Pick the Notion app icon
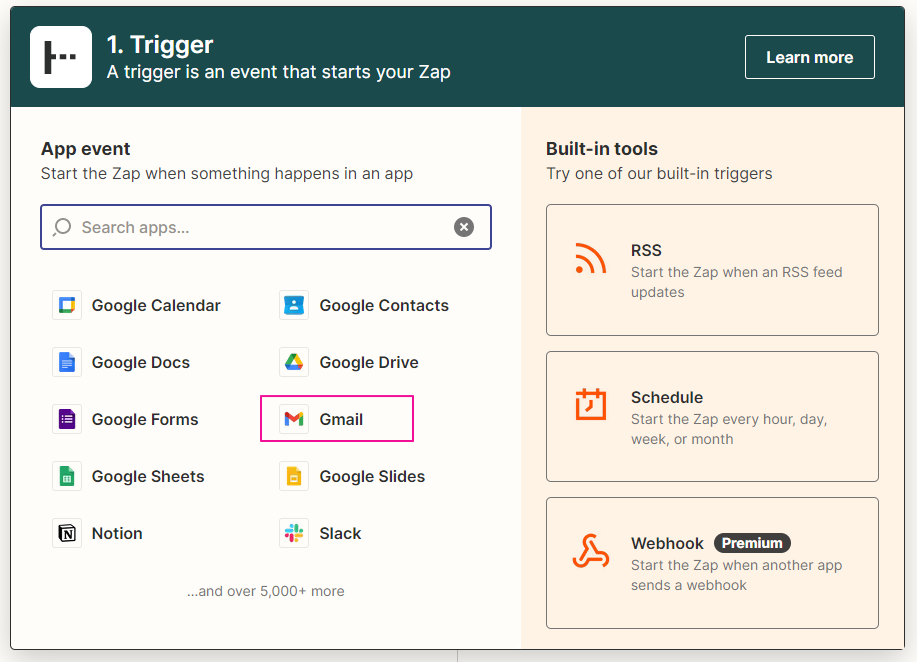This screenshot has height=662, width=917. point(67,534)
